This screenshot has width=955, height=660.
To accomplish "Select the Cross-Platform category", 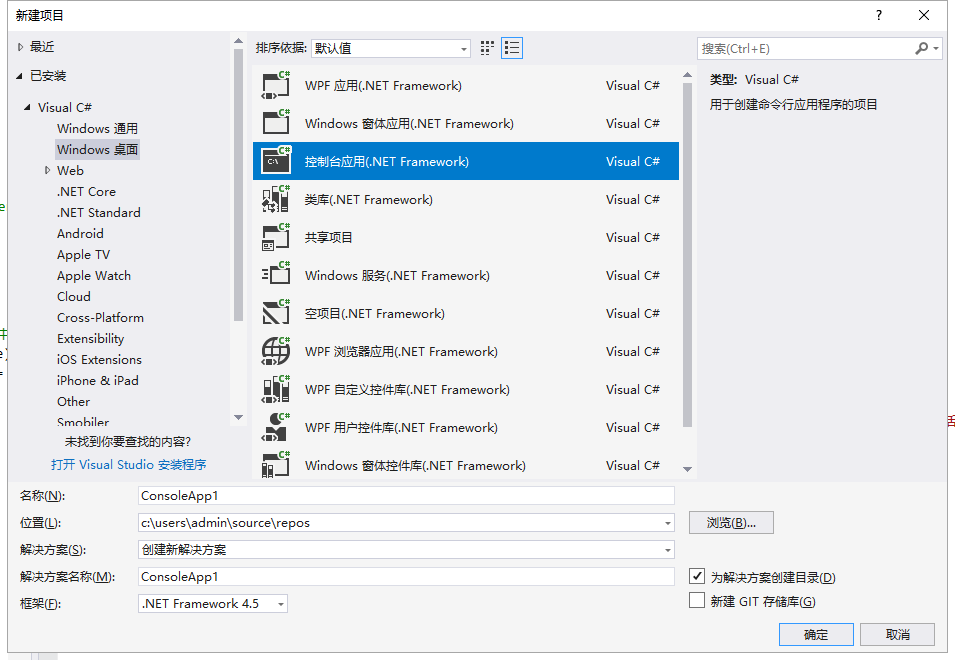I will click(x=100, y=318).
